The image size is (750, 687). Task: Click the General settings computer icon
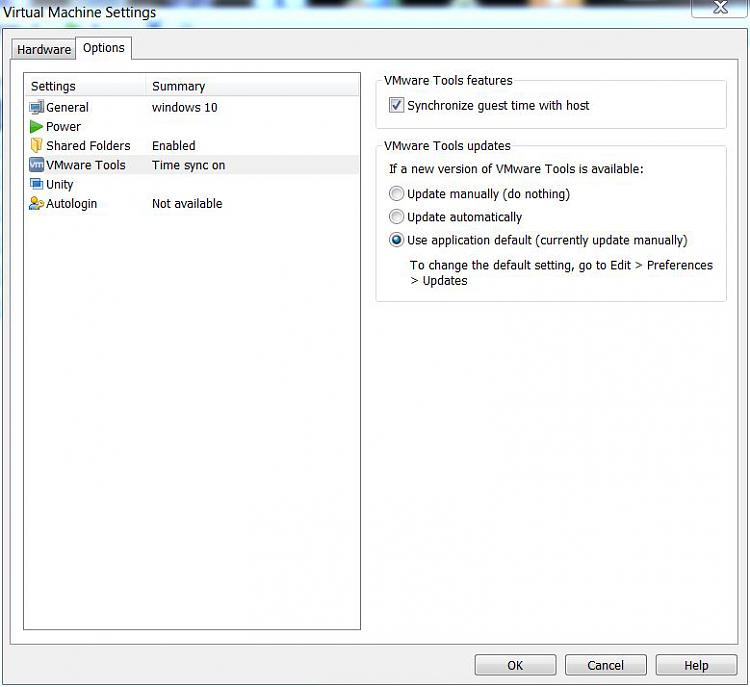(x=36, y=108)
